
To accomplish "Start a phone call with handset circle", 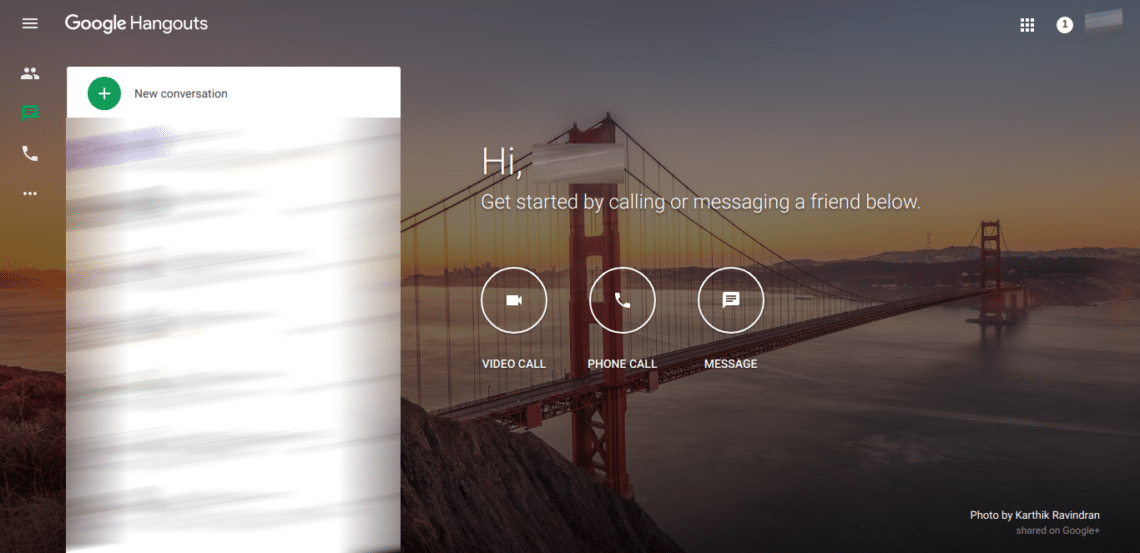I will 622,300.
